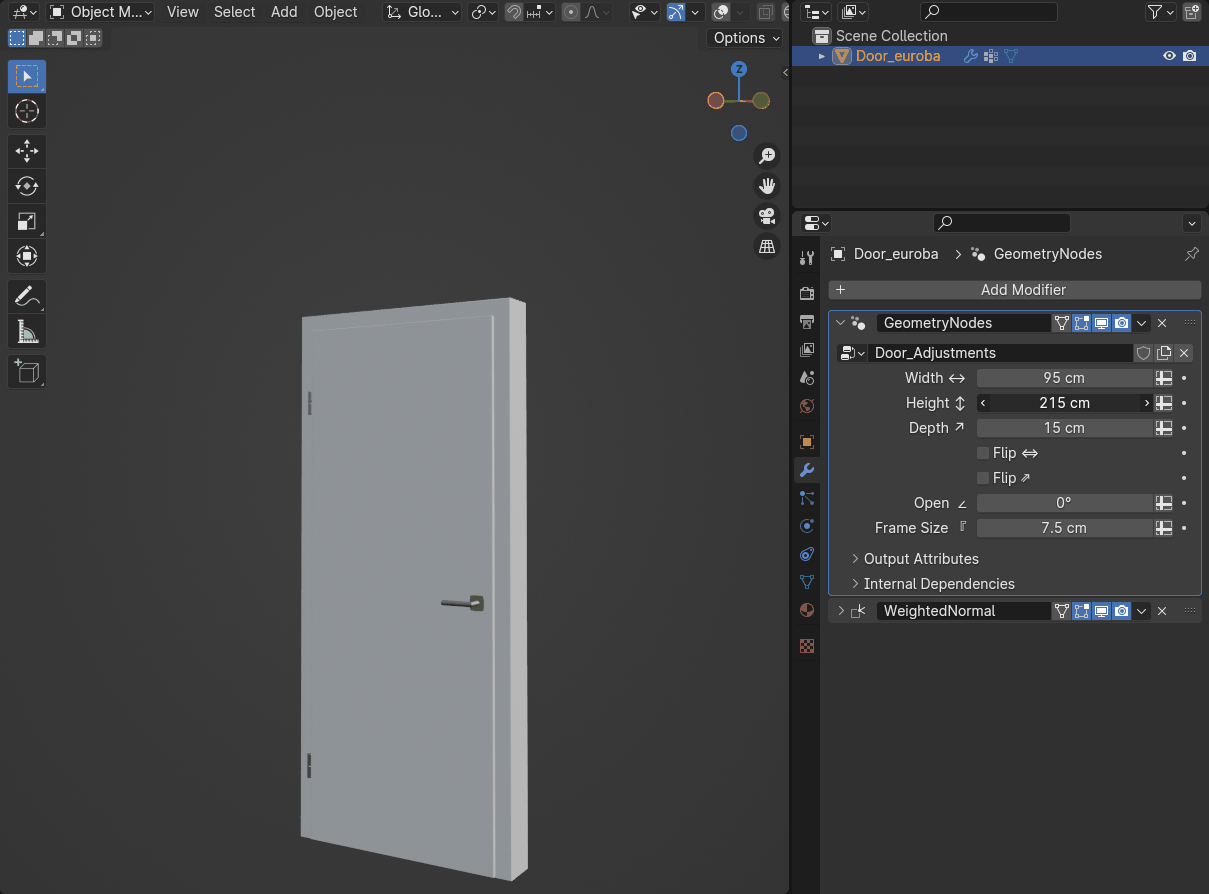Select the Measure tool
This screenshot has height=894, width=1209.
point(27,331)
